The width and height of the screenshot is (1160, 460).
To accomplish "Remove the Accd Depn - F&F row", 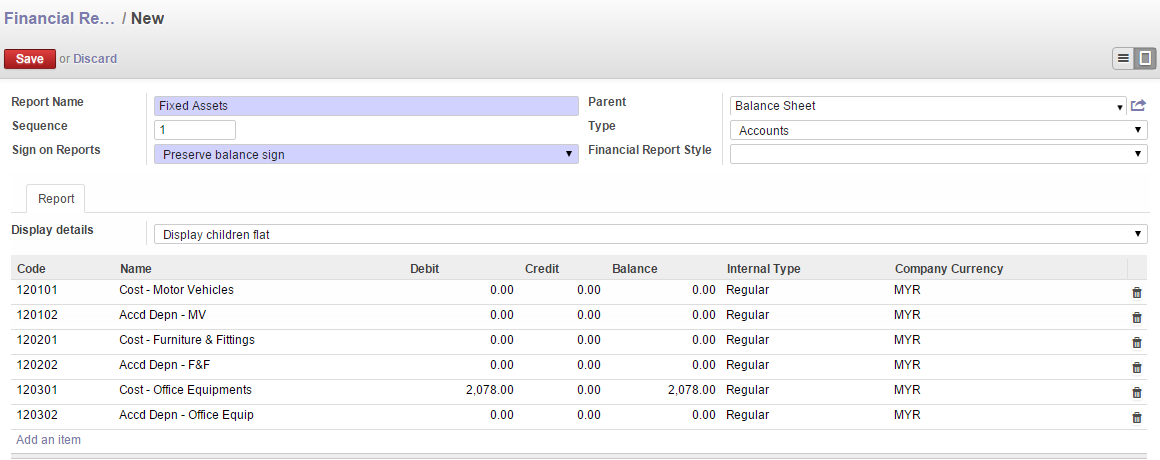I will tap(1136, 368).
